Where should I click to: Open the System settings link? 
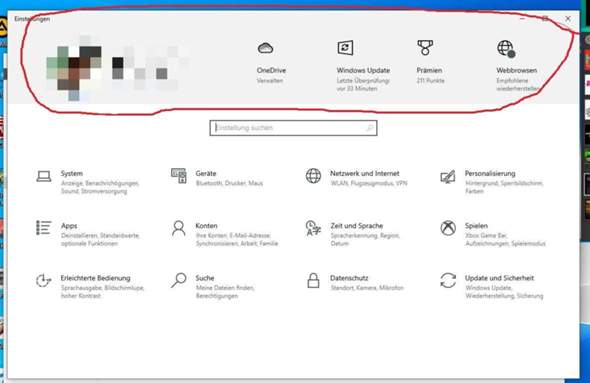71,173
